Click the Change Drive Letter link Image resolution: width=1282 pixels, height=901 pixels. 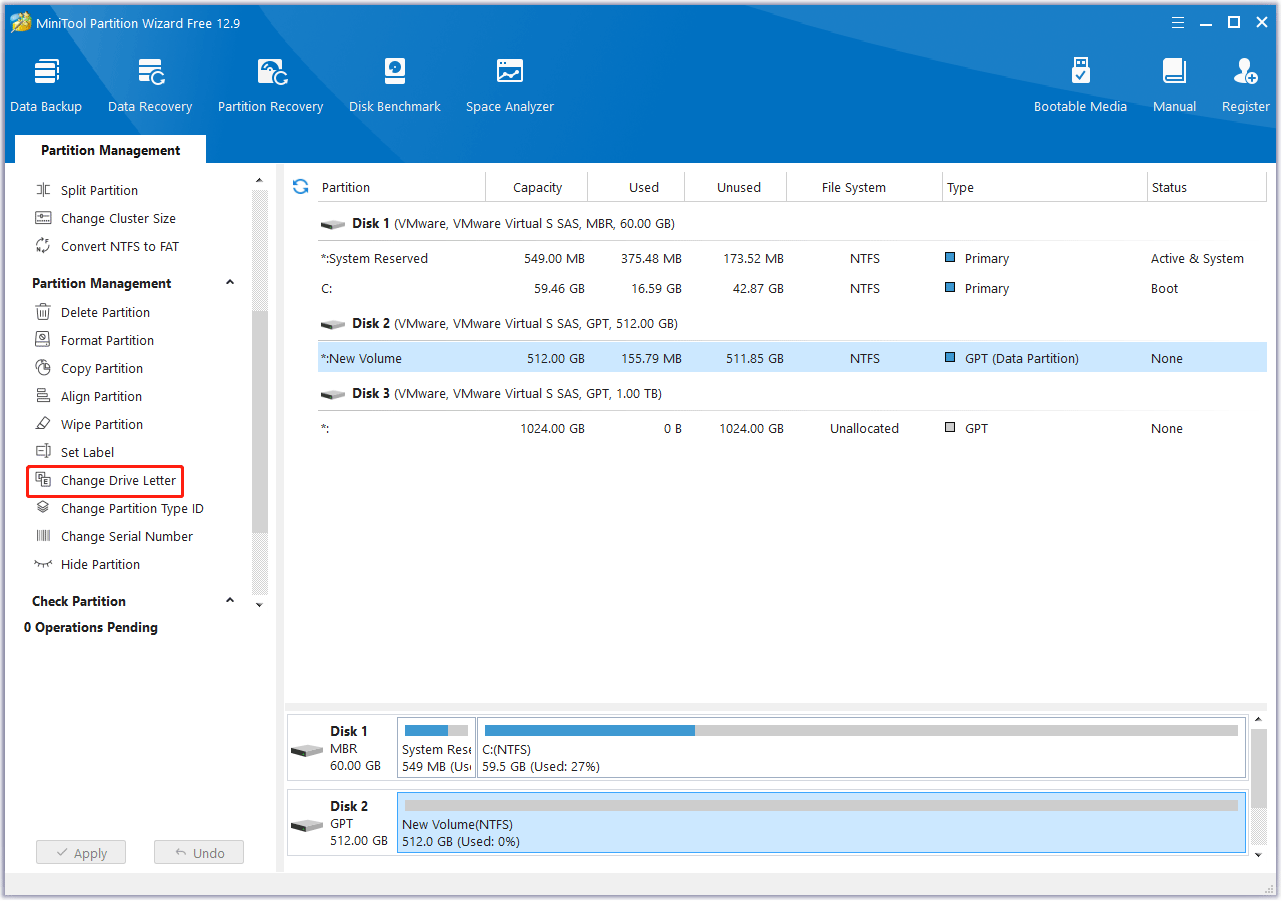[x=118, y=480]
